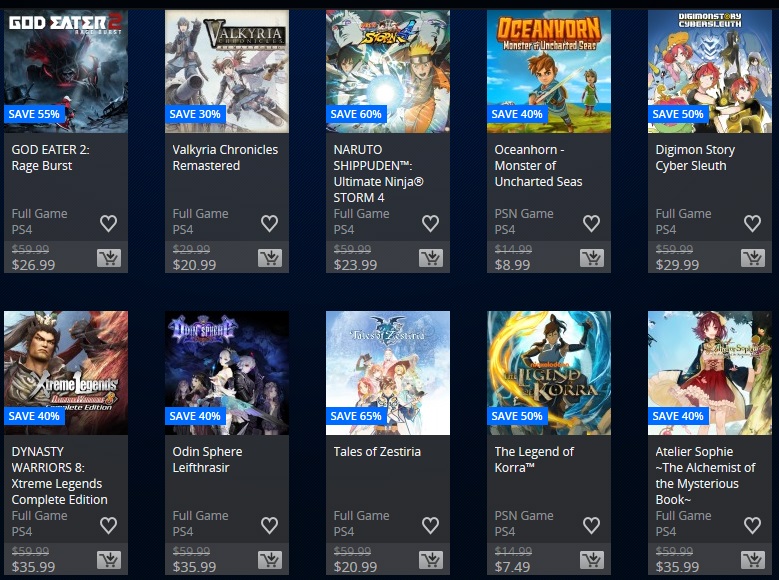Toggle wishlist heart for Digimon Story Cyber Sleuth

pyautogui.click(x=752, y=224)
